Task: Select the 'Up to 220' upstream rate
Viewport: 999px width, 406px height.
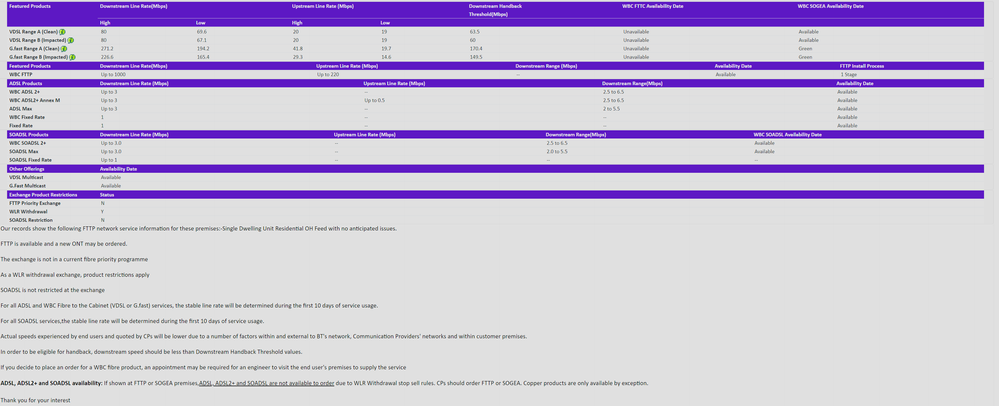Action: coord(328,75)
